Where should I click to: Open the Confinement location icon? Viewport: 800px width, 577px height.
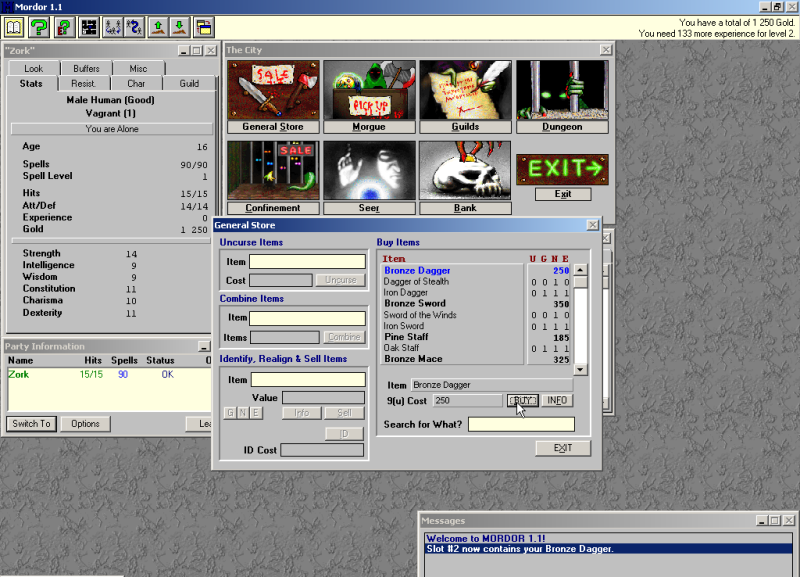(266, 171)
